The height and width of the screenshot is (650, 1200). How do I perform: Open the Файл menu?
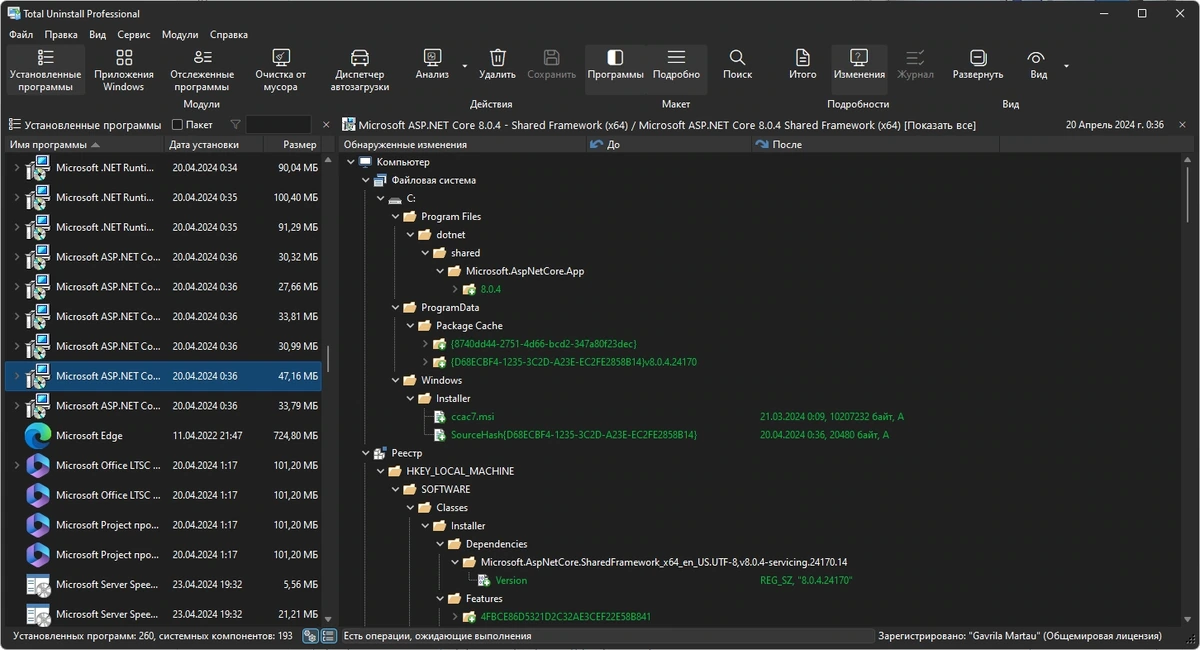click(21, 34)
